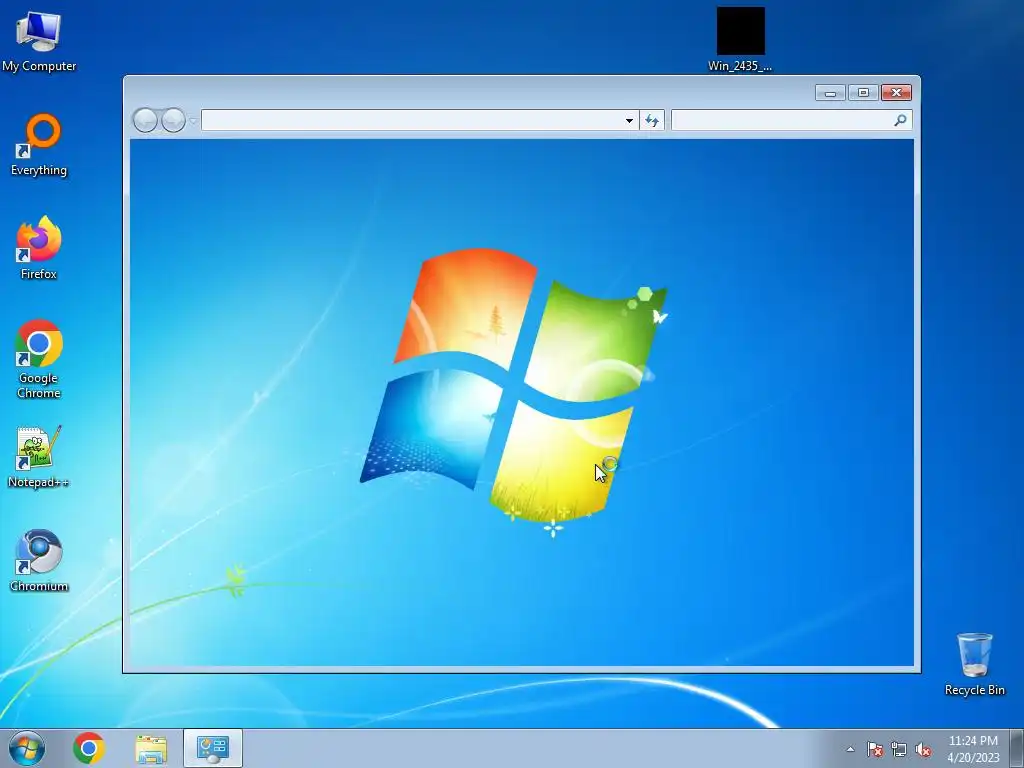Close the open window with red X
Image resolution: width=1024 pixels, height=768 pixels.
896,93
